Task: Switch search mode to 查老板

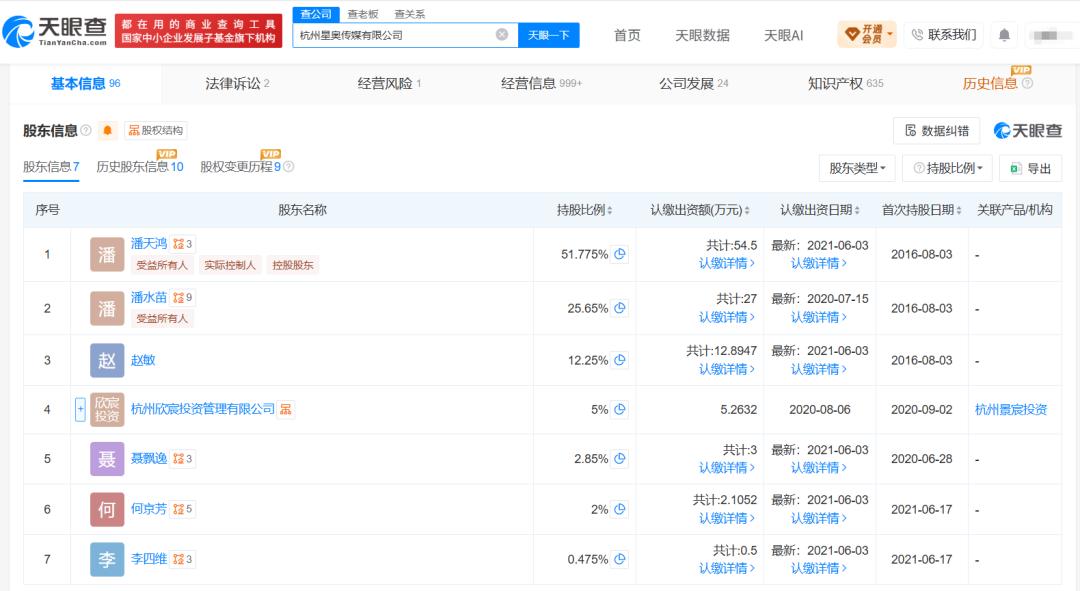Action: coord(363,14)
